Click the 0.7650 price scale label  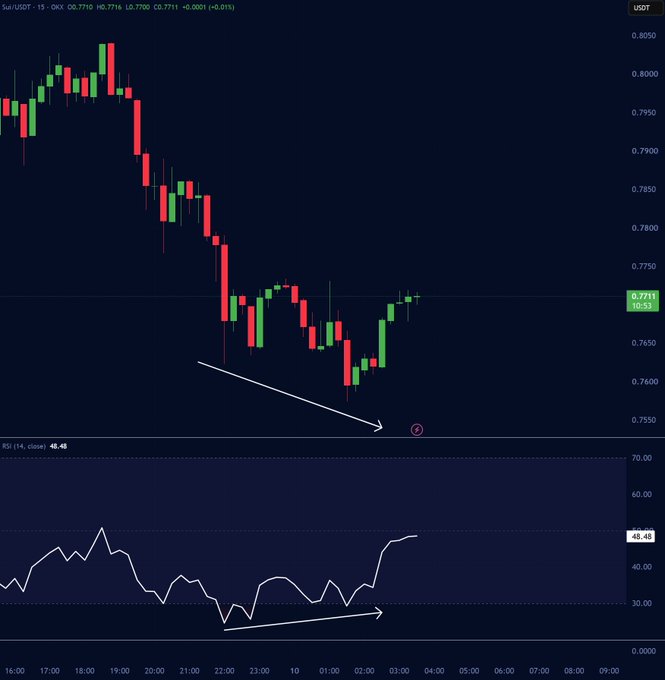point(644,343)
